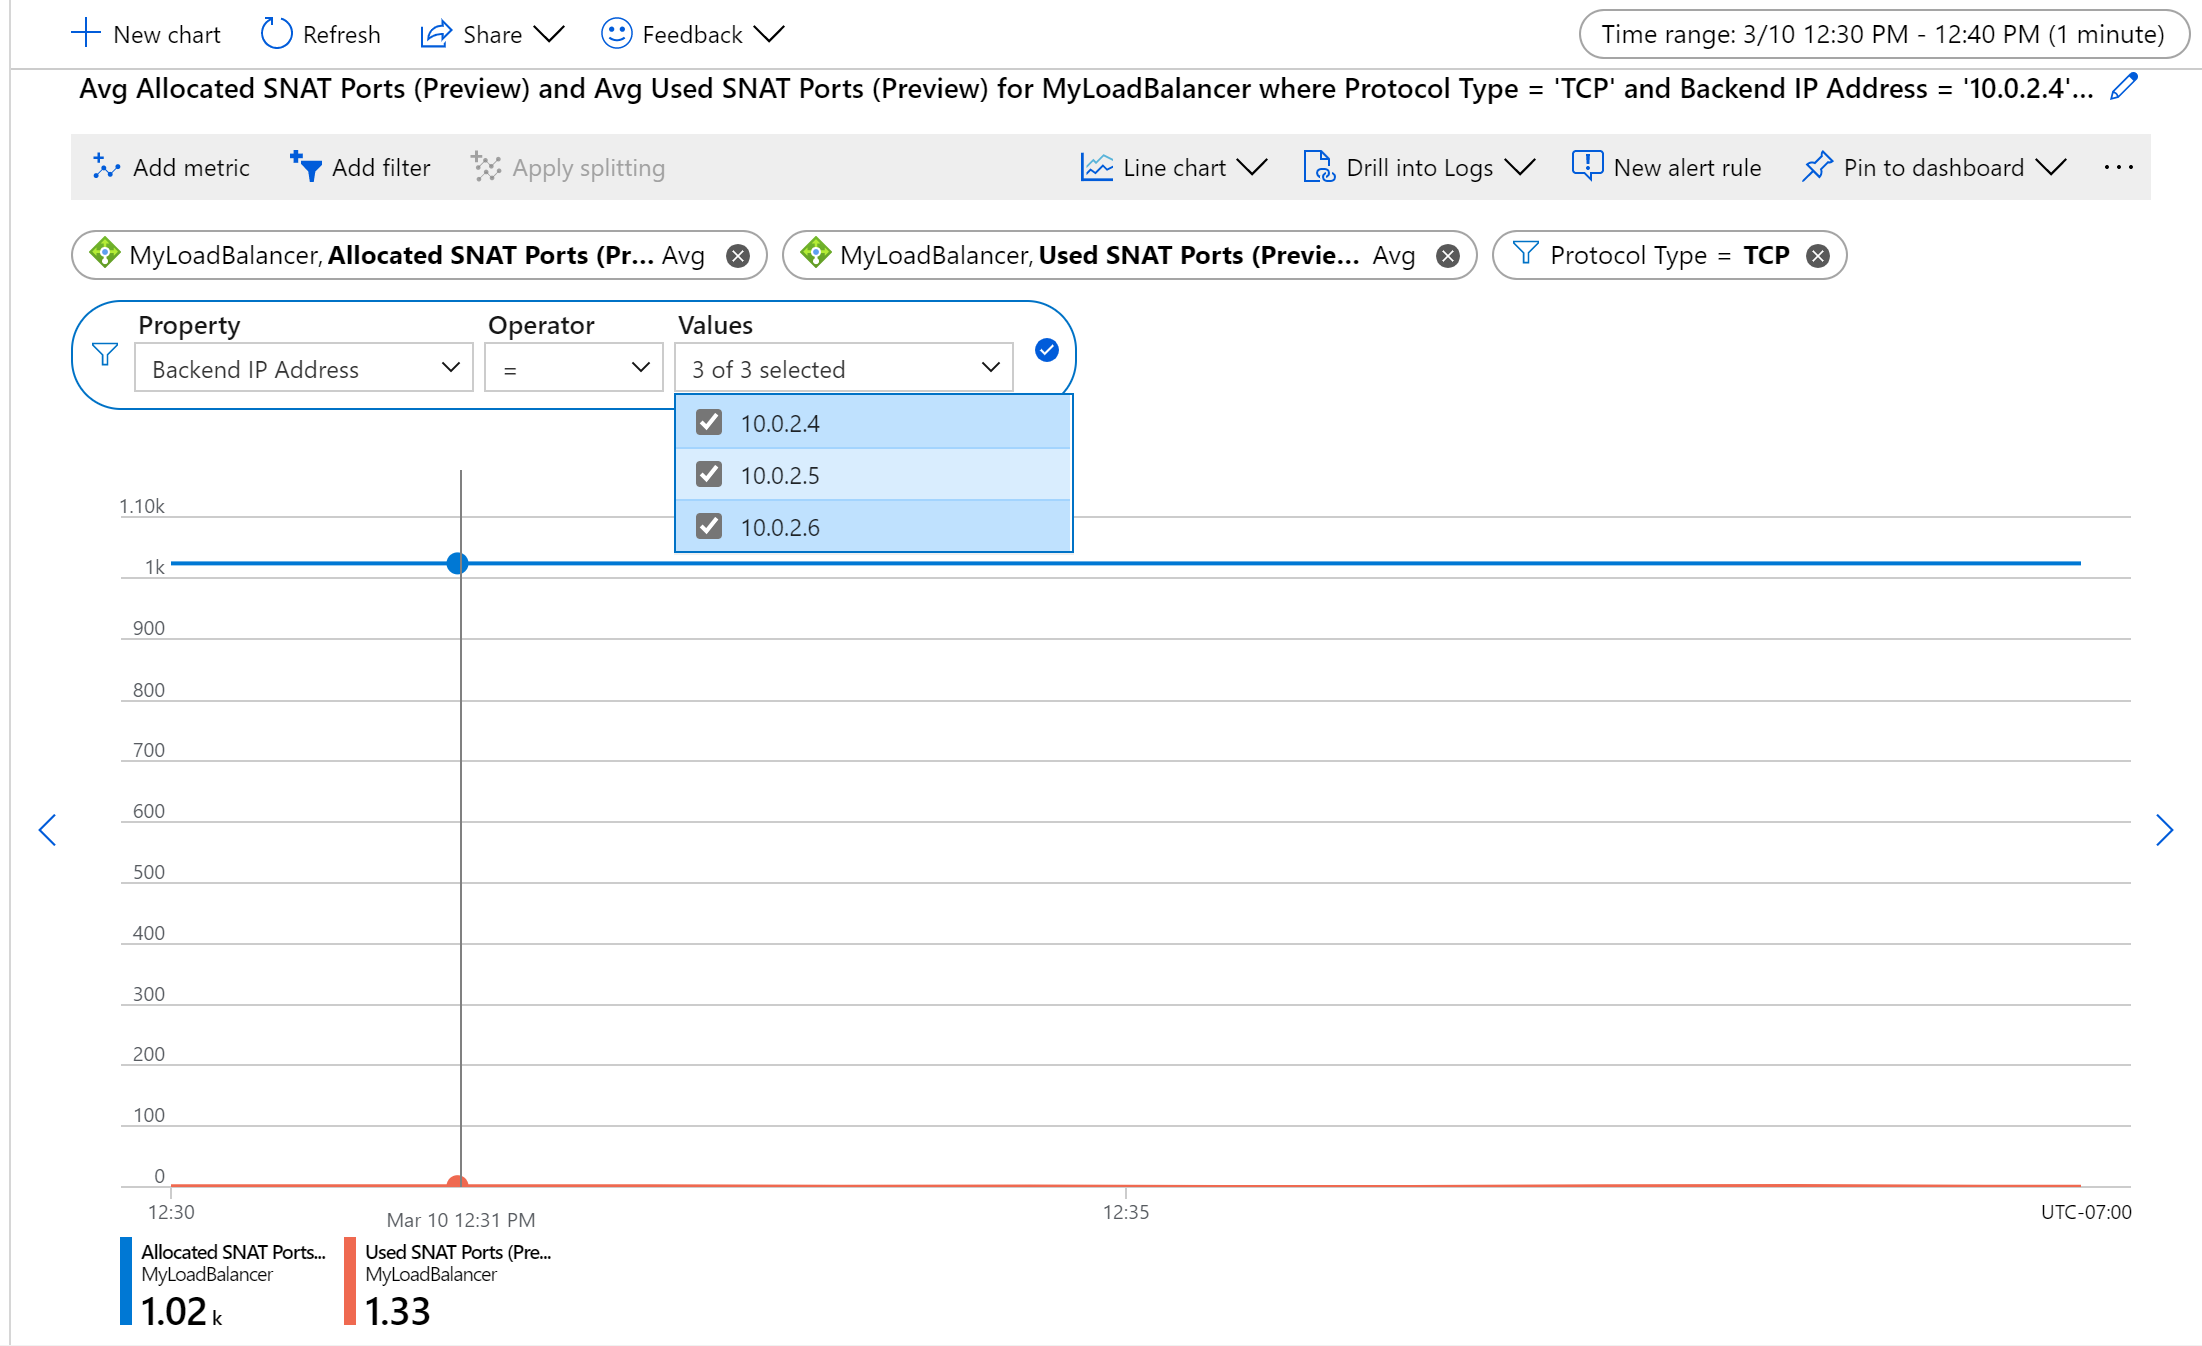Toggle checkbox for IP 10.0.2.6
This screenshot has width=2202, height=1346.
(x=709, y=527)
